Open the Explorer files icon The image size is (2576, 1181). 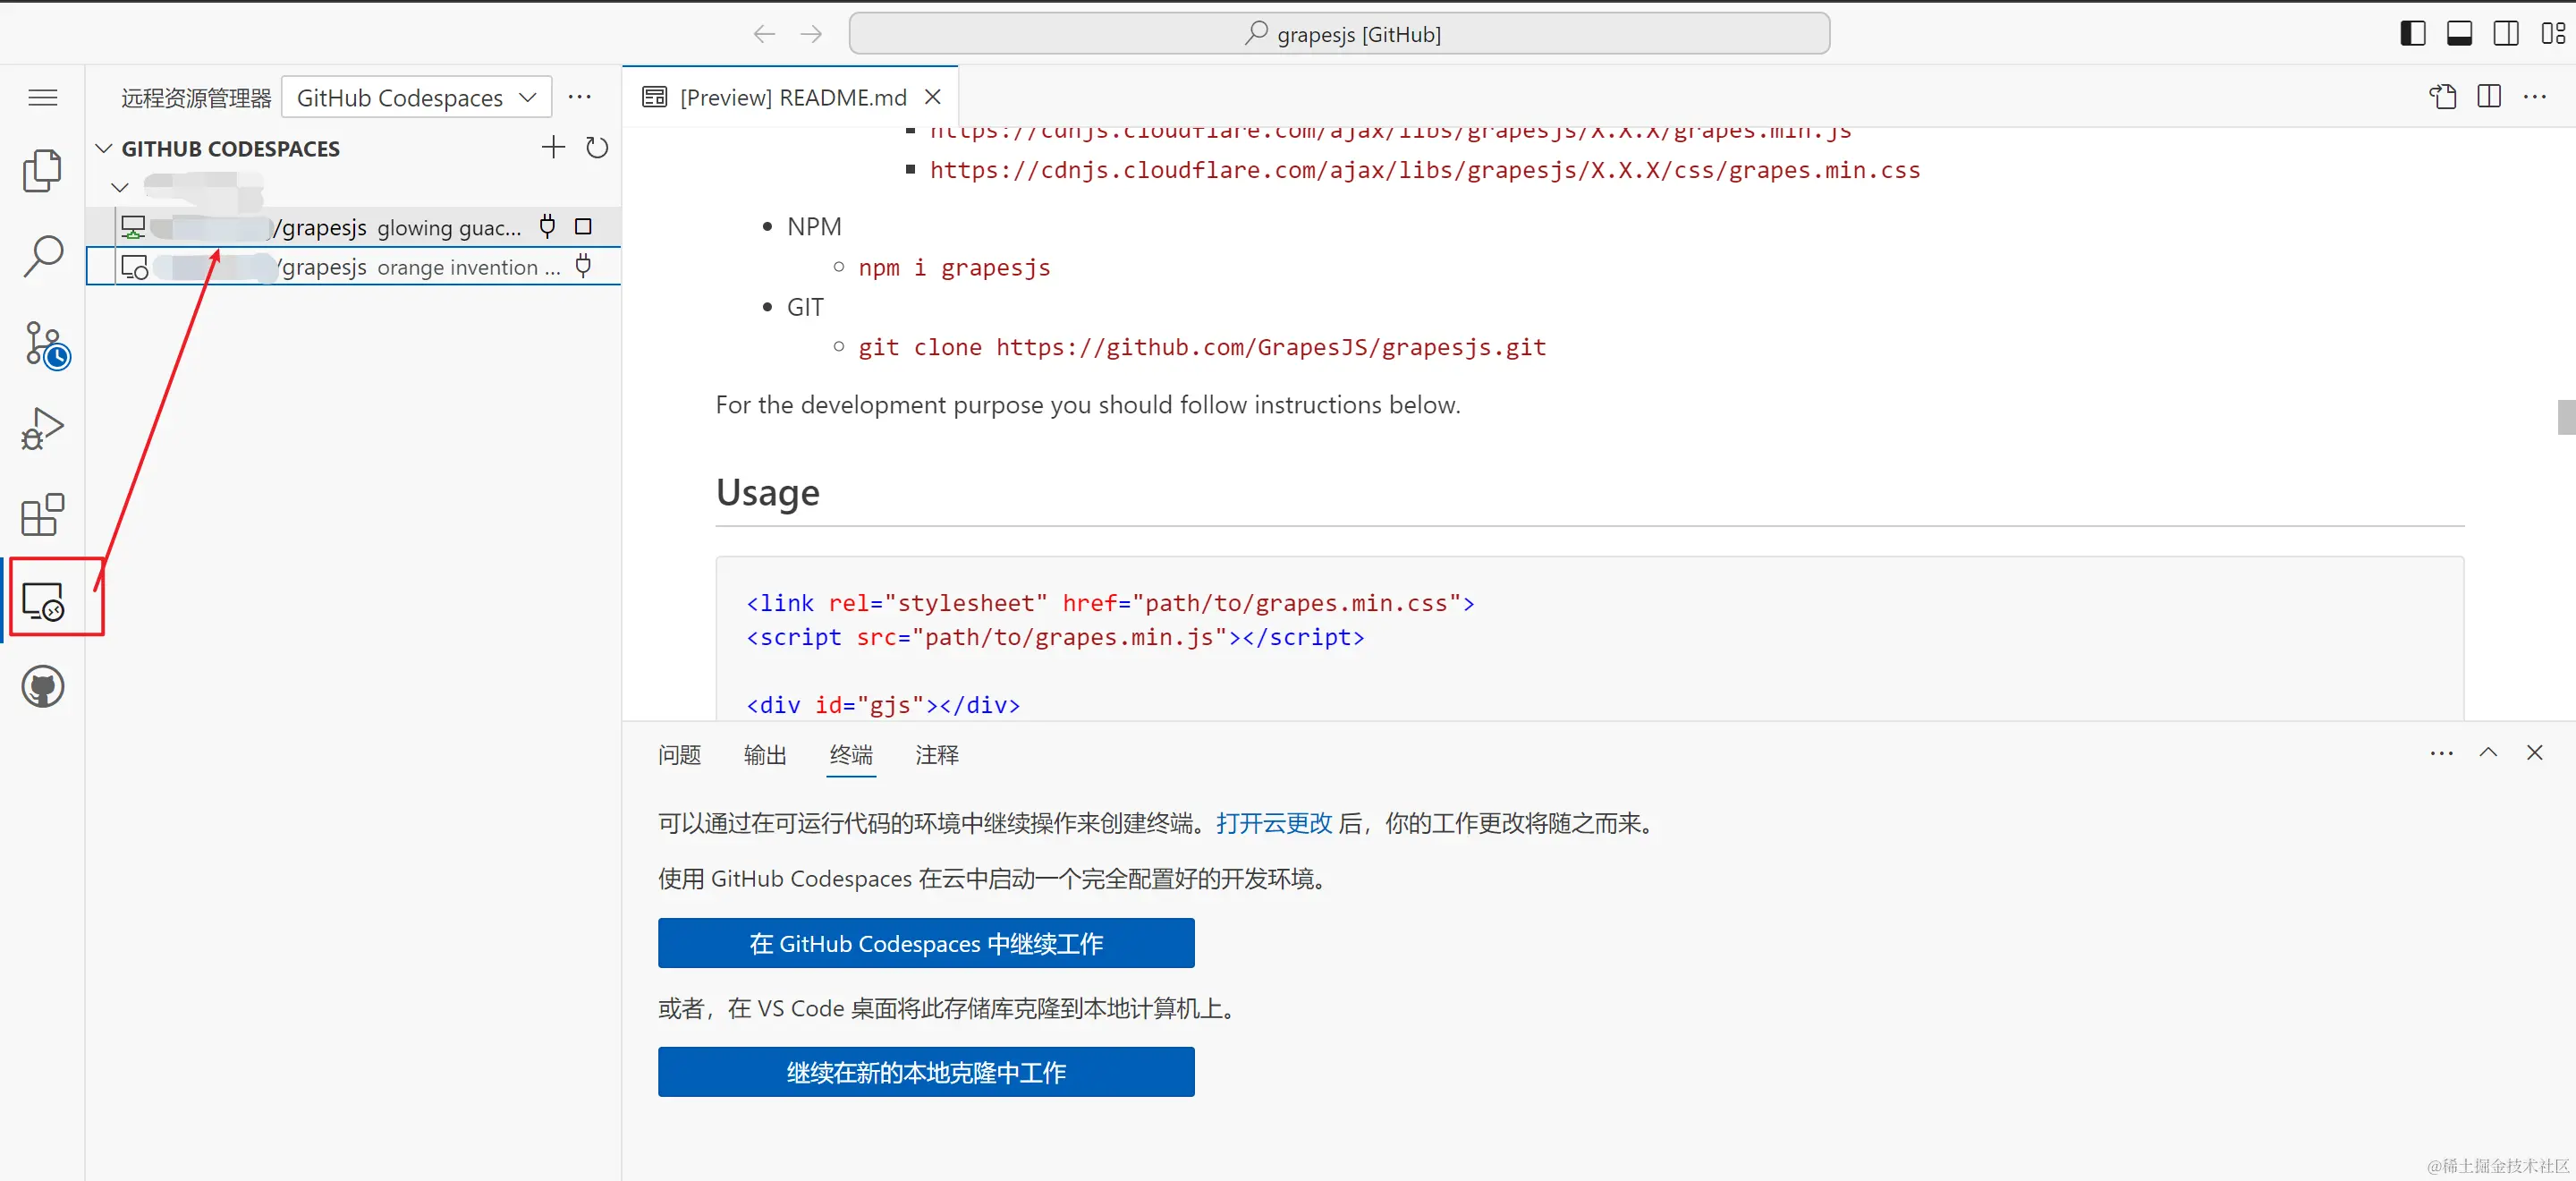coord(42,171)
